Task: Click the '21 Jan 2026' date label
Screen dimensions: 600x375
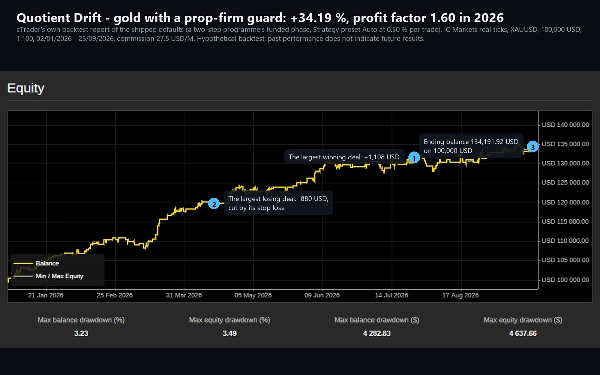Action: coord(46,295)
